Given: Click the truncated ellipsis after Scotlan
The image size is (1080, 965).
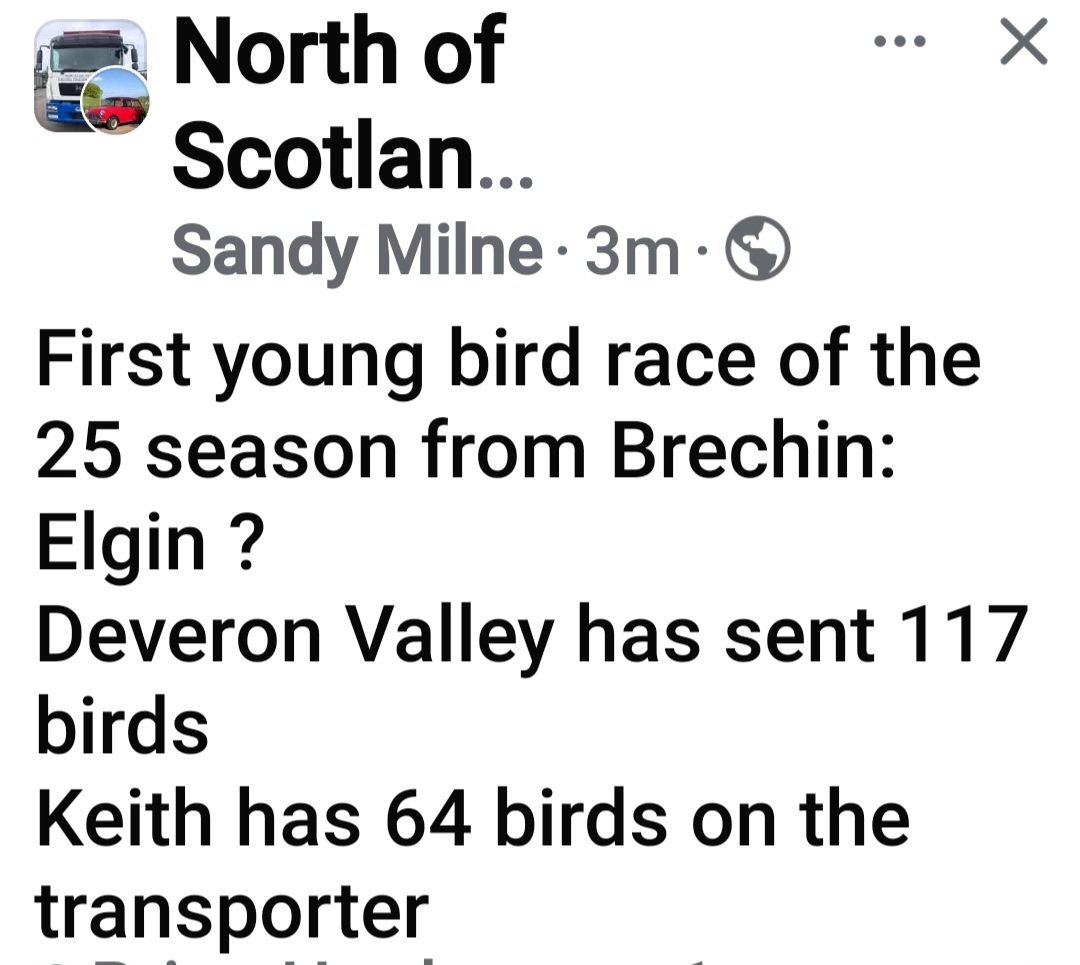Looking at the screenshot, I should click(505, 182).
